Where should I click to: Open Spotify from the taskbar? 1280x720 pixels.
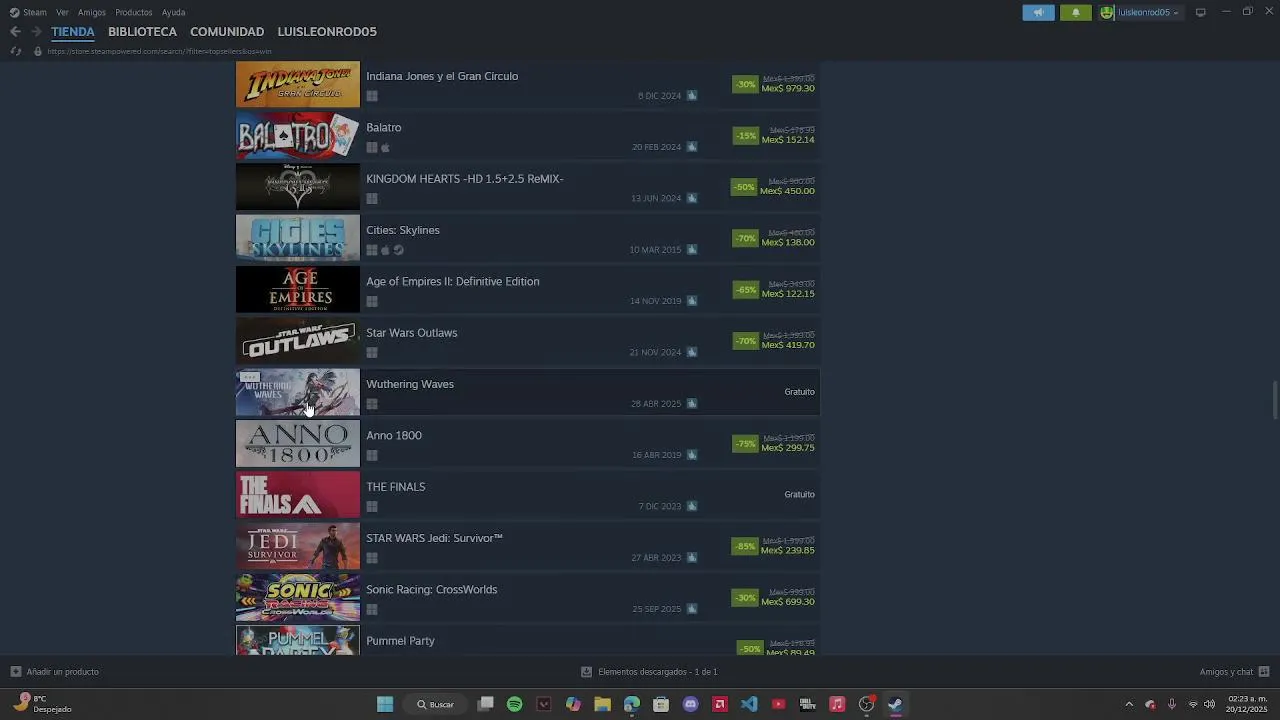click(x=514, y=704)
